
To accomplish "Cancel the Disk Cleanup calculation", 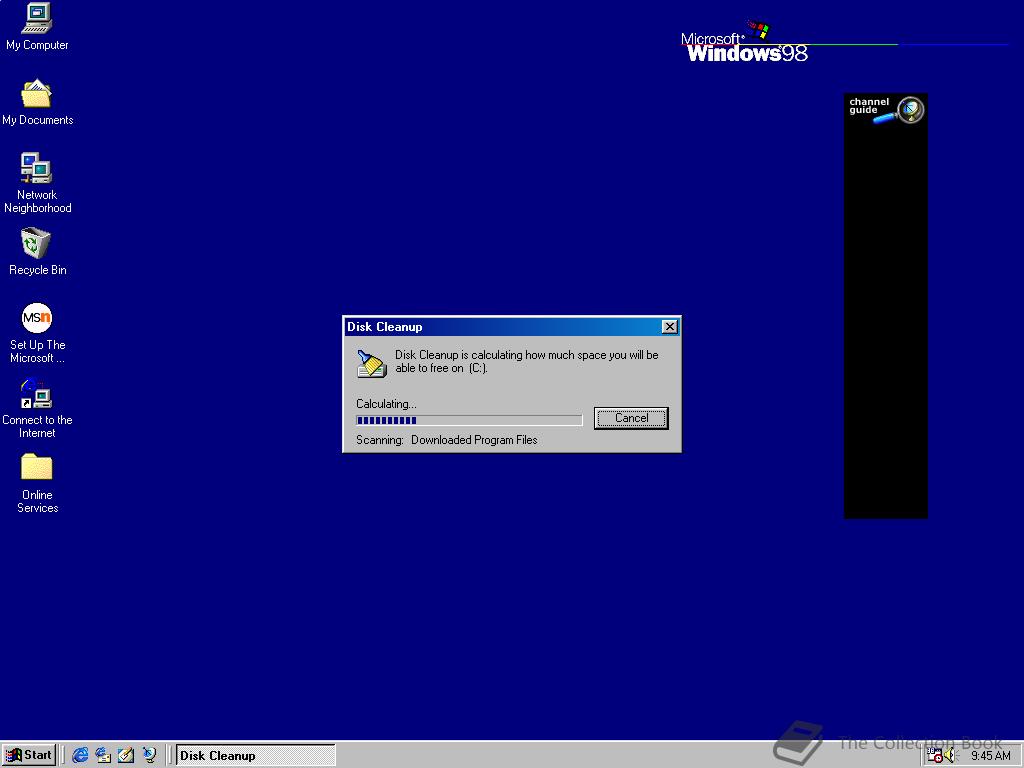I will coord(631,418).
